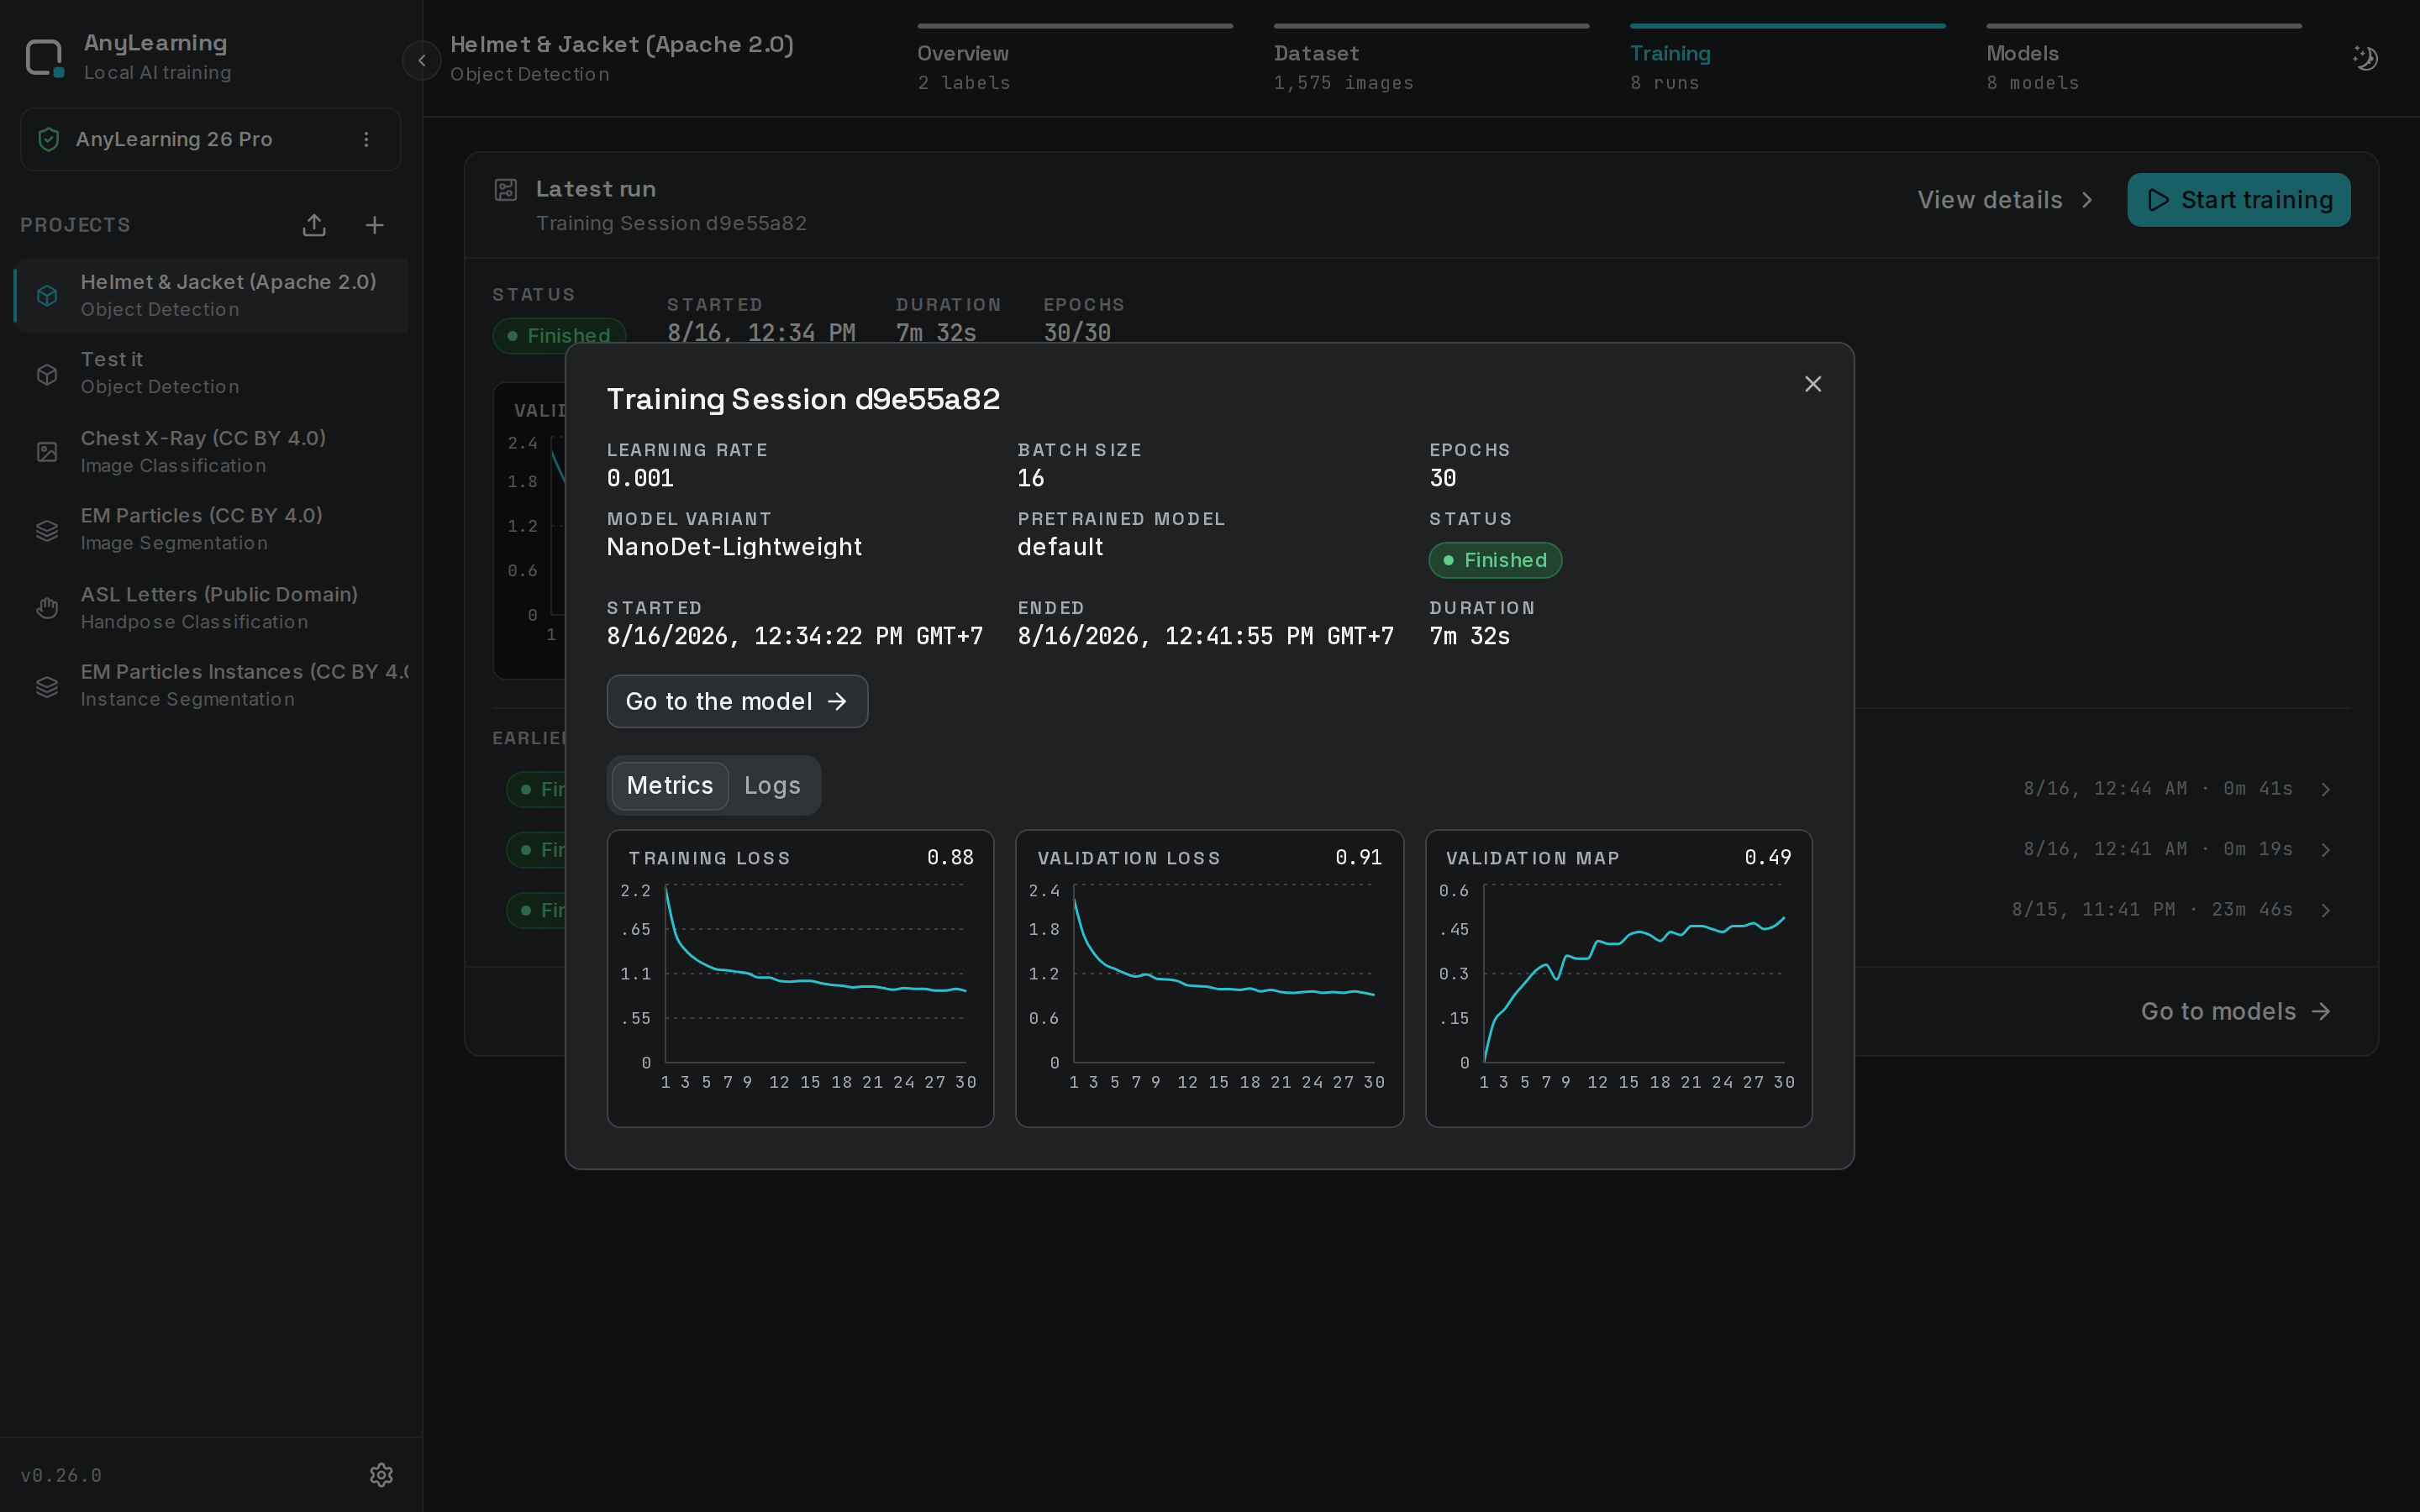This screenshot has width=2420, height=1512.
Task: Click the Finished status badge in the dialog
Action: (1495, 560)
